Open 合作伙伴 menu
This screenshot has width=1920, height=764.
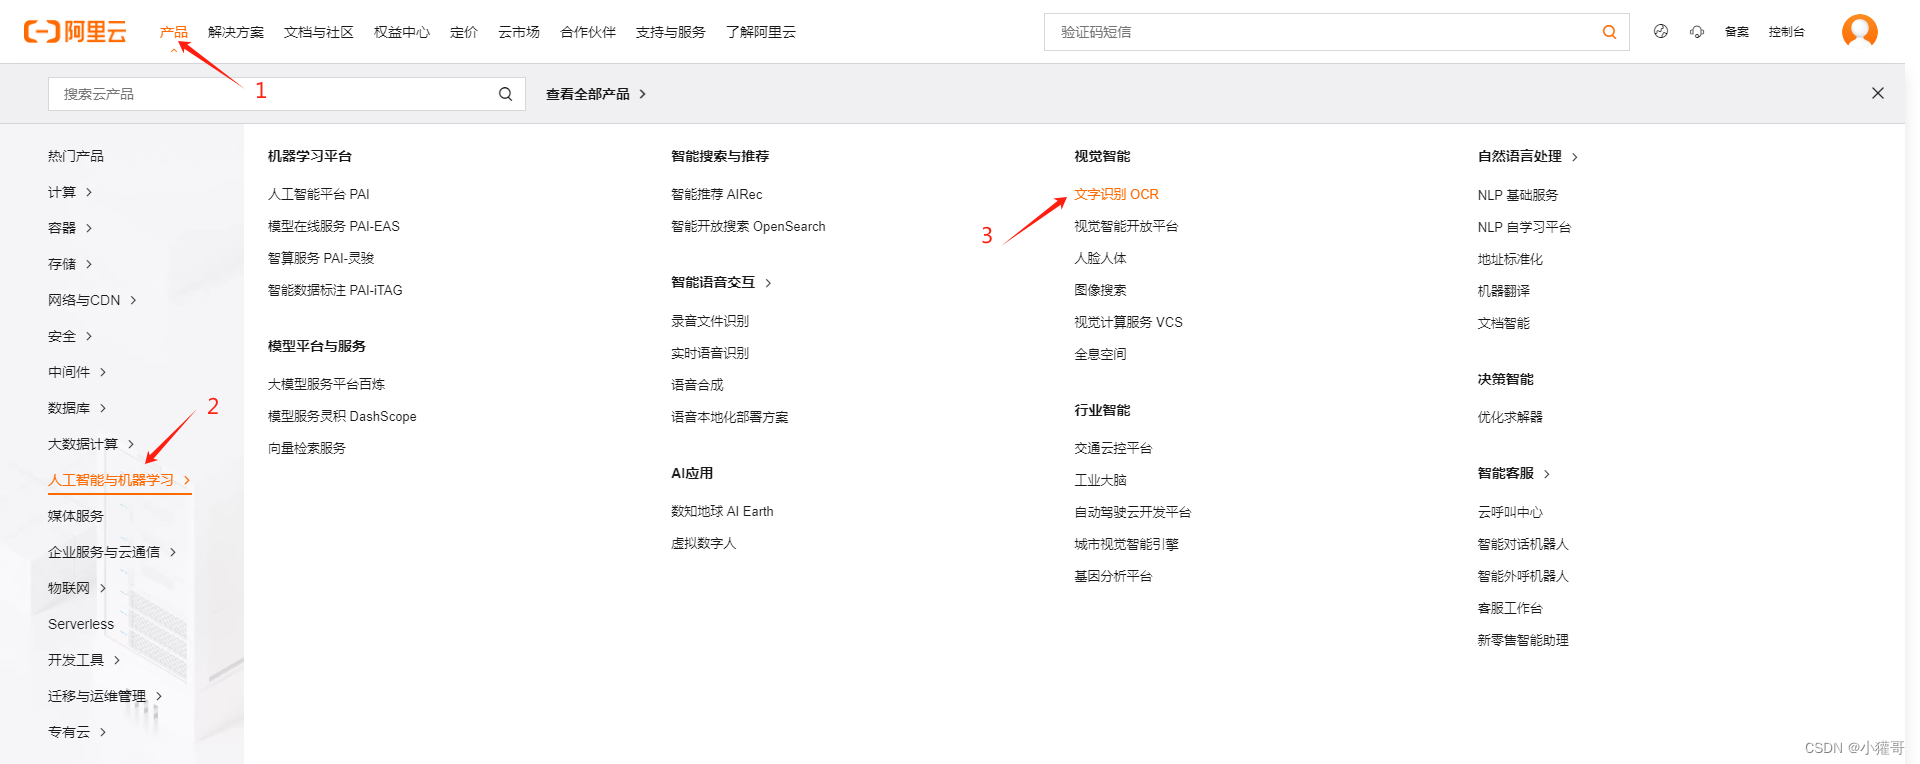click(x=588, y=32)
